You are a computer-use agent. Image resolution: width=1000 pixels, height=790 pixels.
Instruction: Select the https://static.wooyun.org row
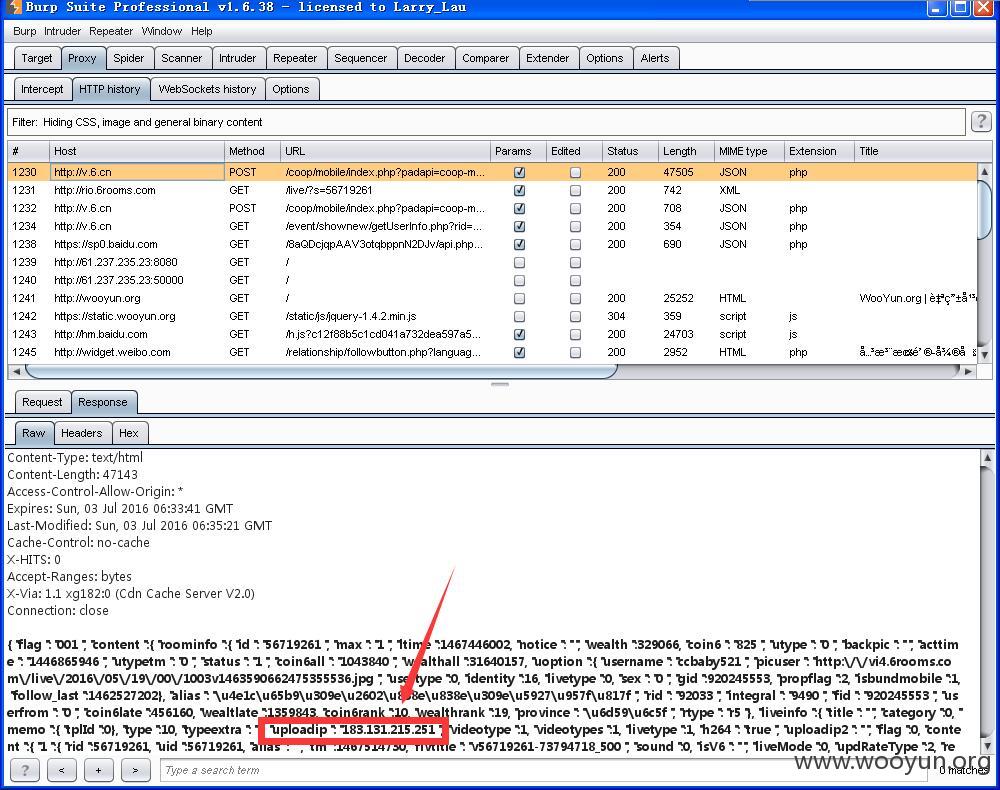(x=492, y=316)
